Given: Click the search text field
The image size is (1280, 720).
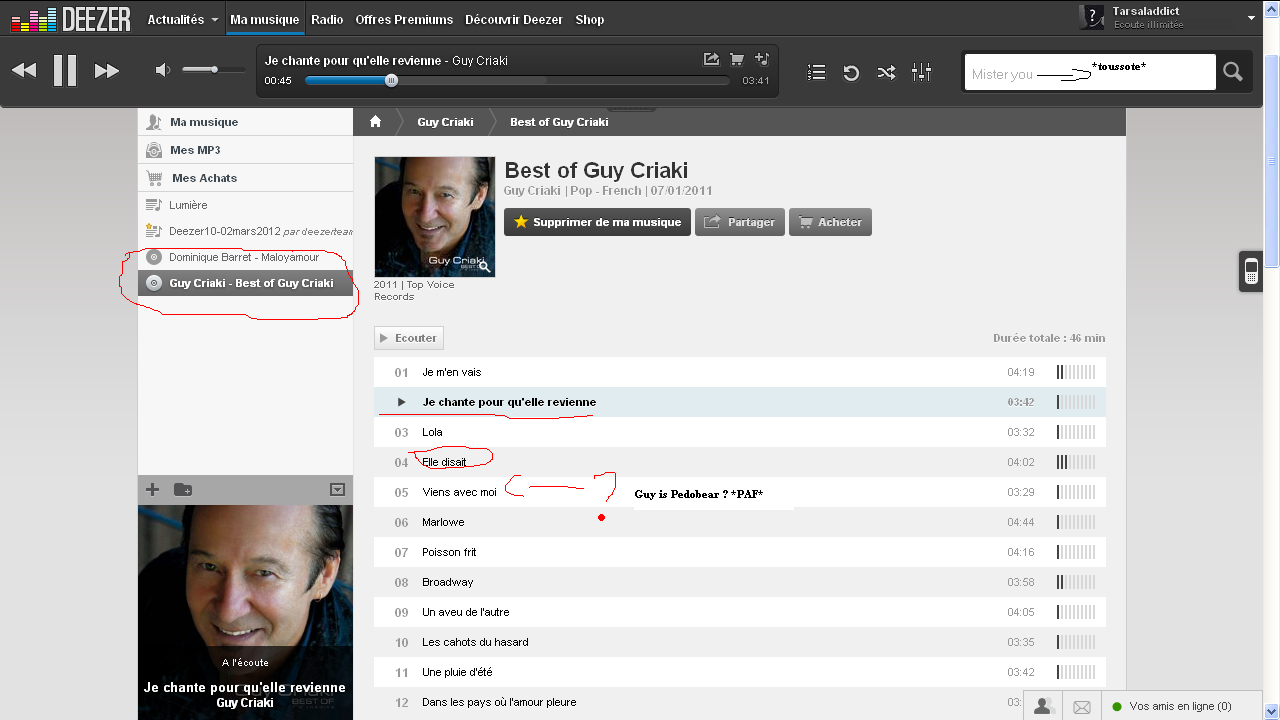Looking at the screenshot, I should (1090, 72).
